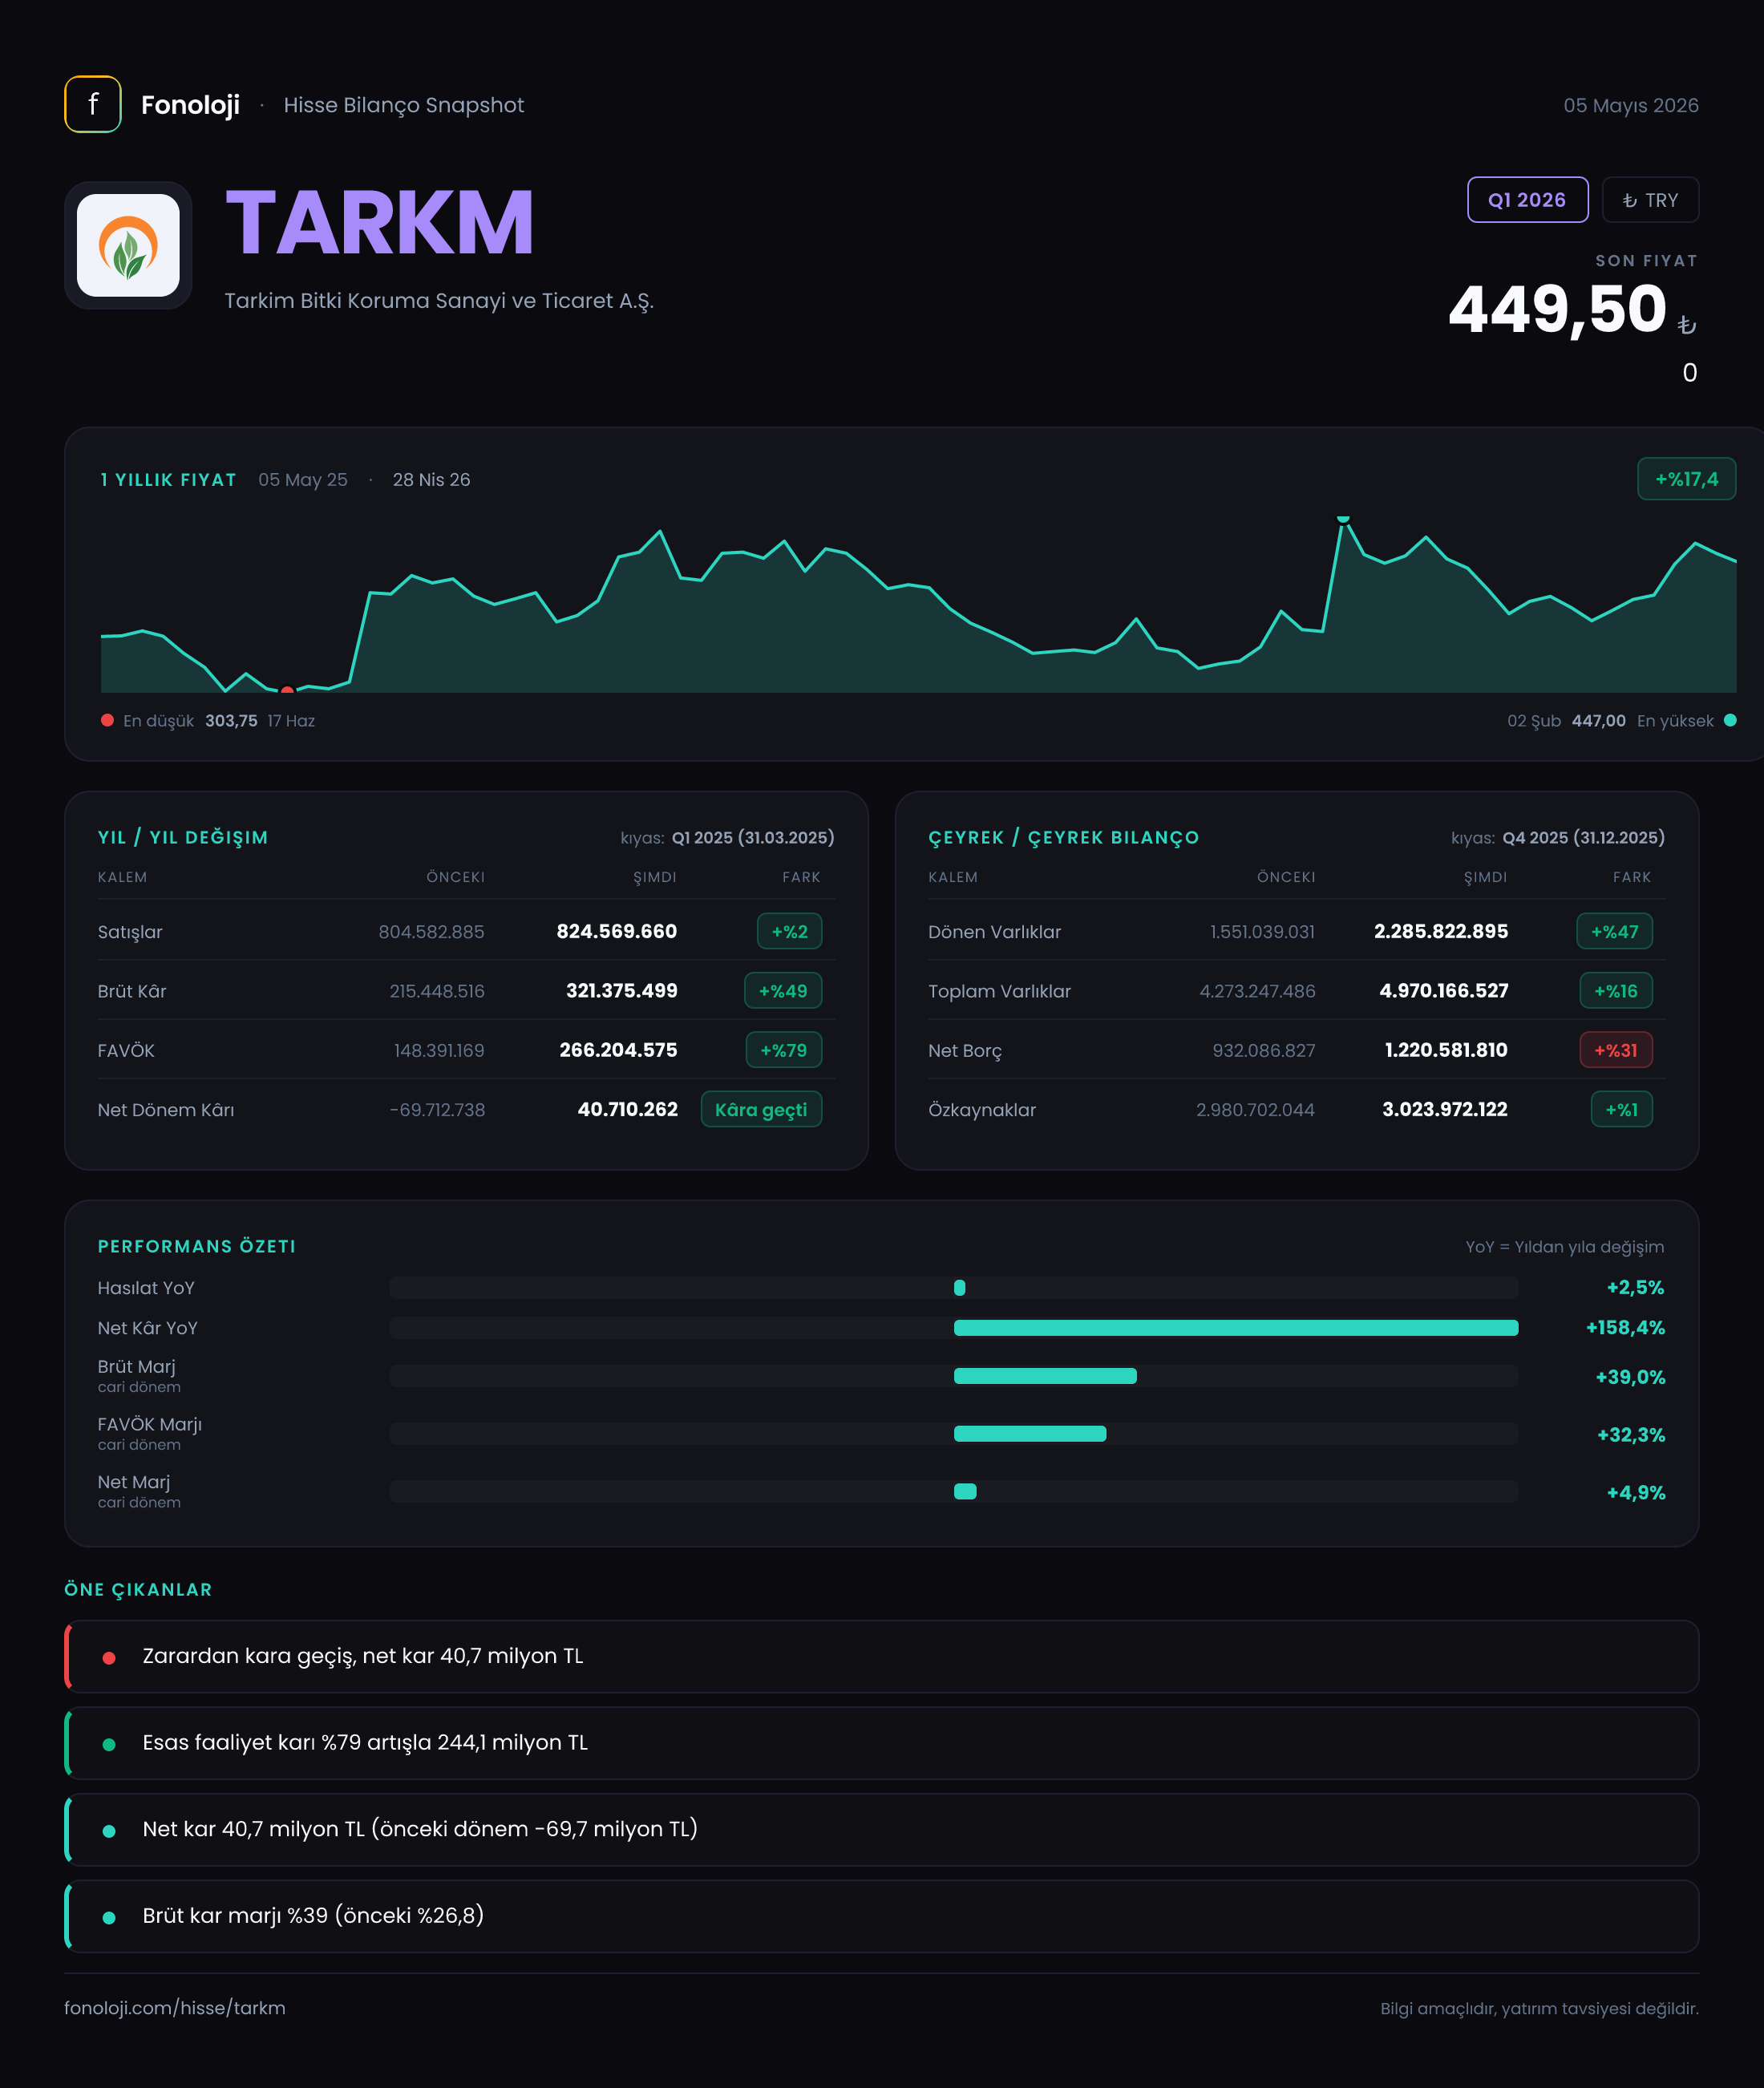Click Dönen Varlıklar value 2.285.822.895

tap(1441, 931)
